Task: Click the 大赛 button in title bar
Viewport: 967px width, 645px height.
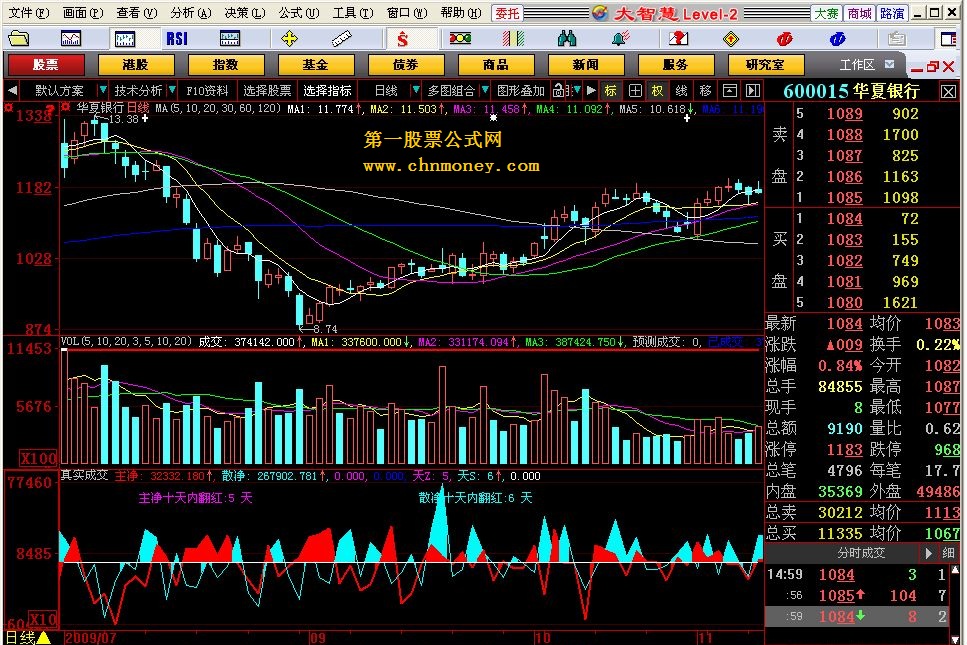Action: 826,13
